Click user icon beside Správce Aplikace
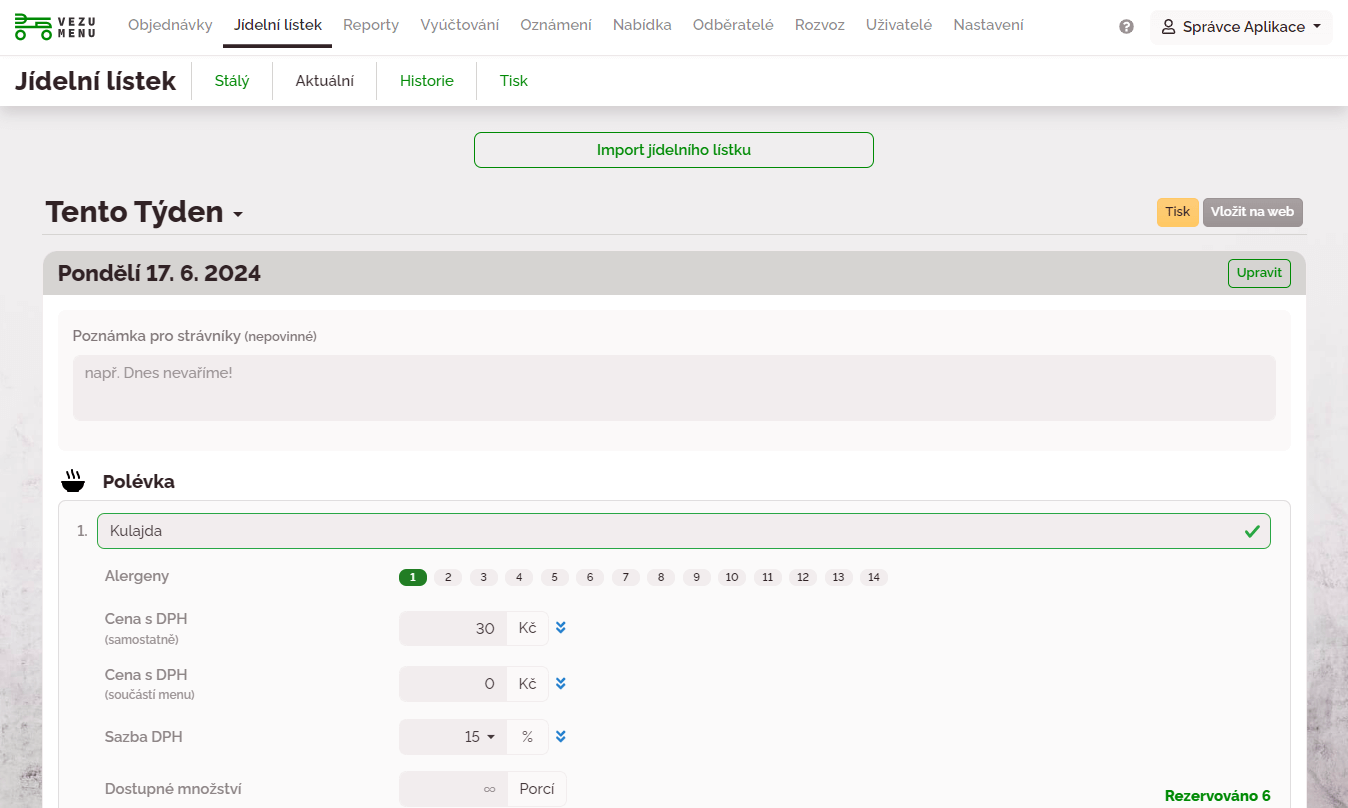The width and height of the screenshot is (1348, 808). click(1168, 27)
